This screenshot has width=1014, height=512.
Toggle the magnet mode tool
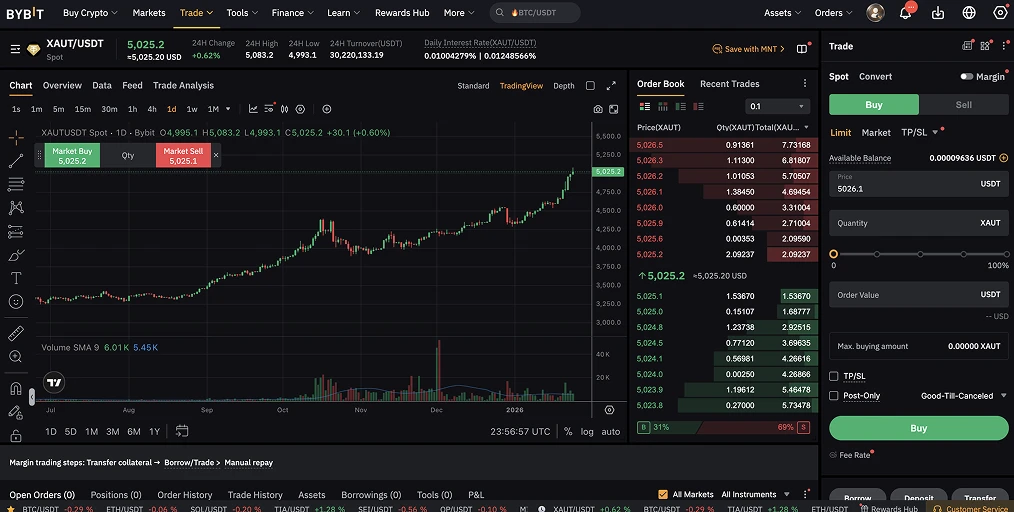tap(16, 389)
